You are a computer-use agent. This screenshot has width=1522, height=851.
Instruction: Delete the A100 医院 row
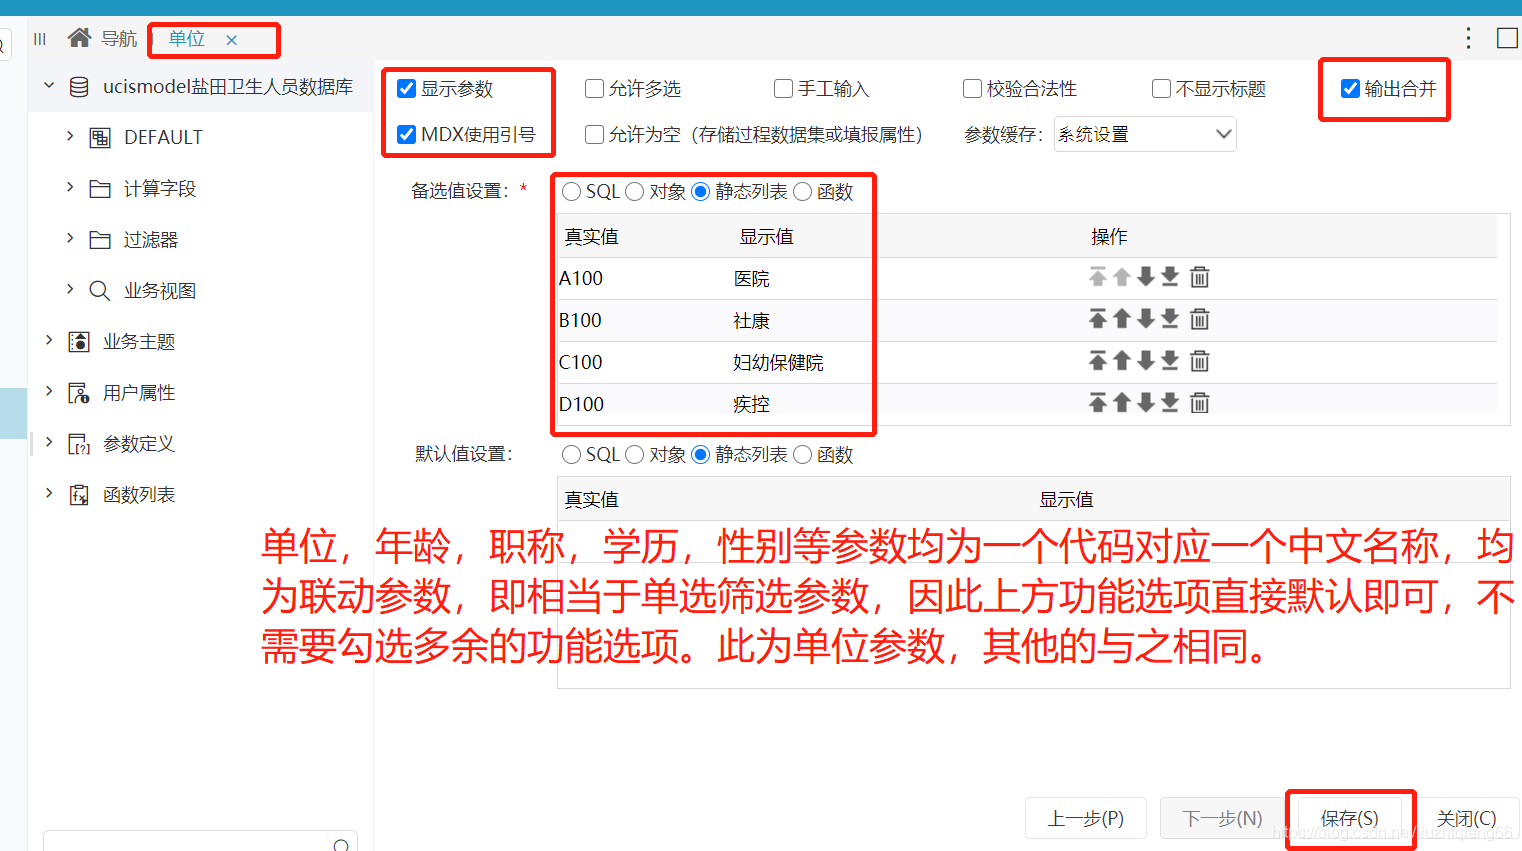(1200, 277)
